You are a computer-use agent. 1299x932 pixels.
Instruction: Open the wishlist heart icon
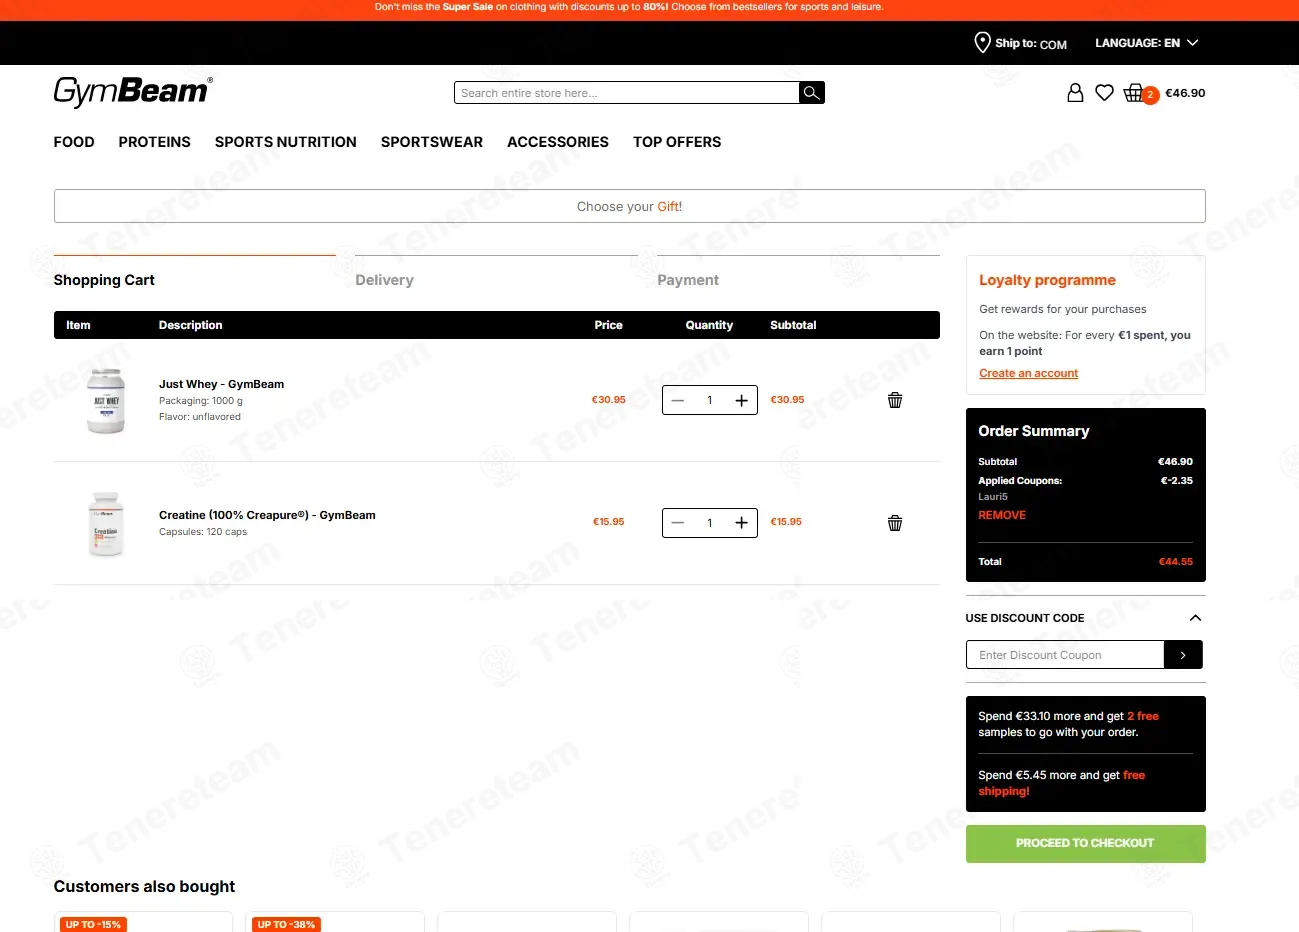[x=1104, y=93]
